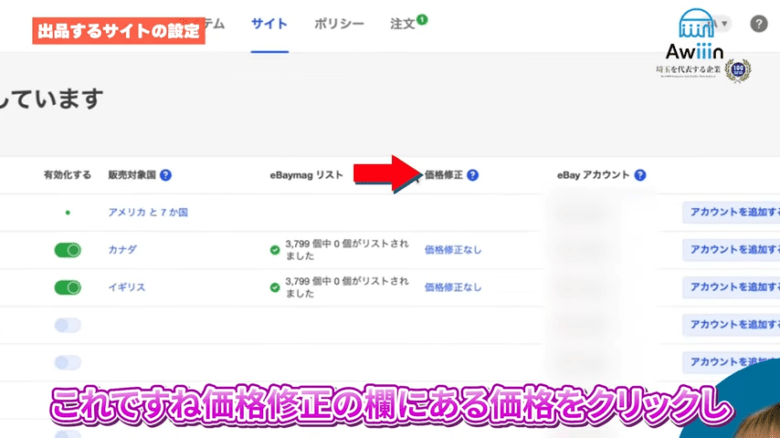Click the green checkmark in the イギリス row

point(275,287)
